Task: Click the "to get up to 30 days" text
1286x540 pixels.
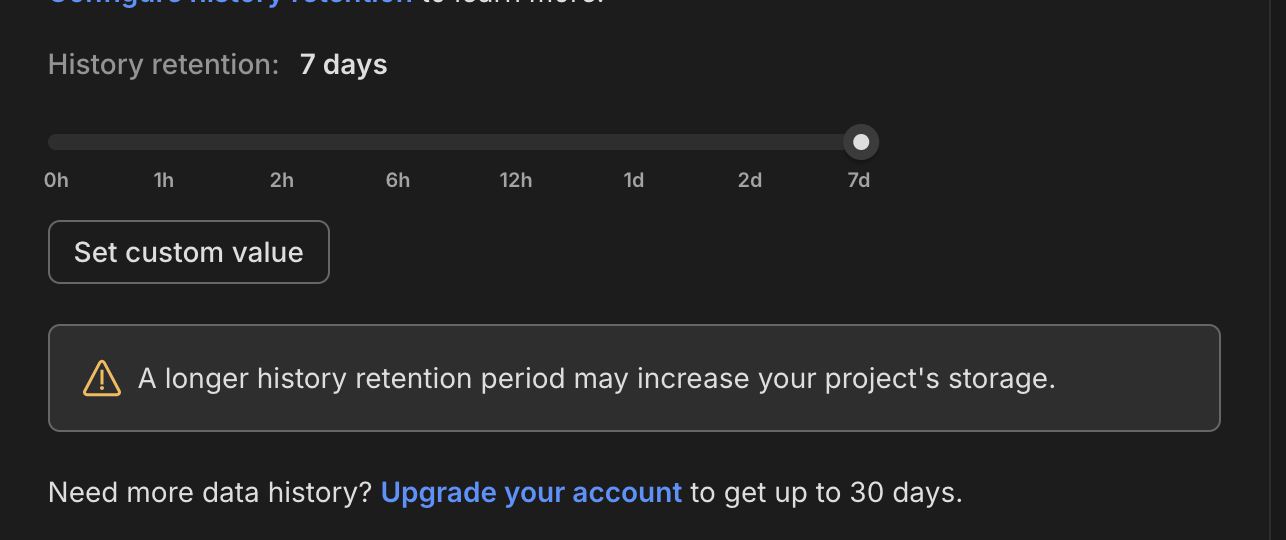Action: coord(826,493)
